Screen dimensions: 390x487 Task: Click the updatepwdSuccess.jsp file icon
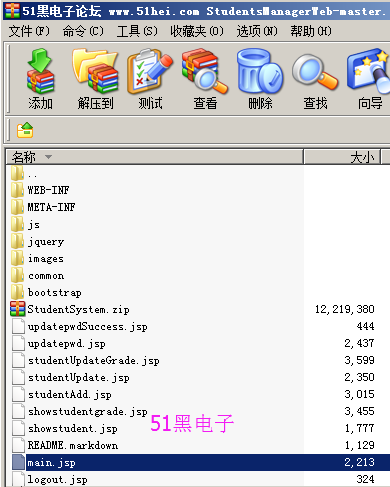[x=18, y=326]
